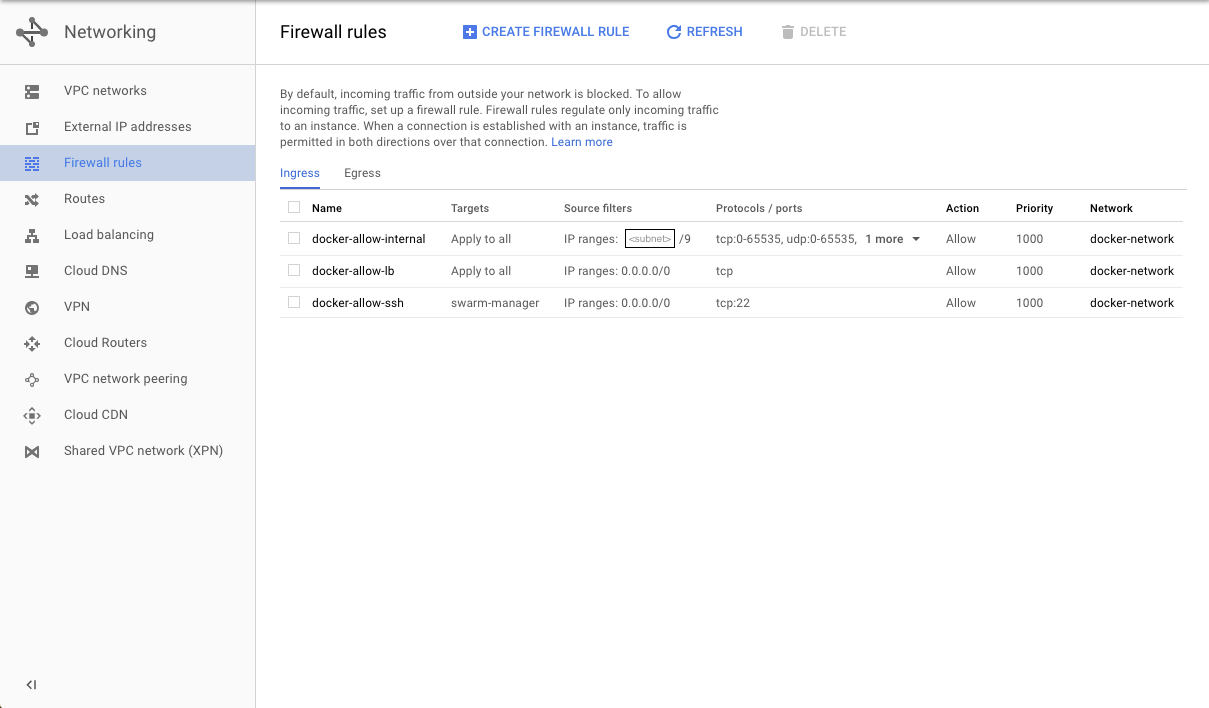Click the Load balancing icon
Image resolution: width=1209 pixels, height=708 pixels.
(x=32, y=235)
